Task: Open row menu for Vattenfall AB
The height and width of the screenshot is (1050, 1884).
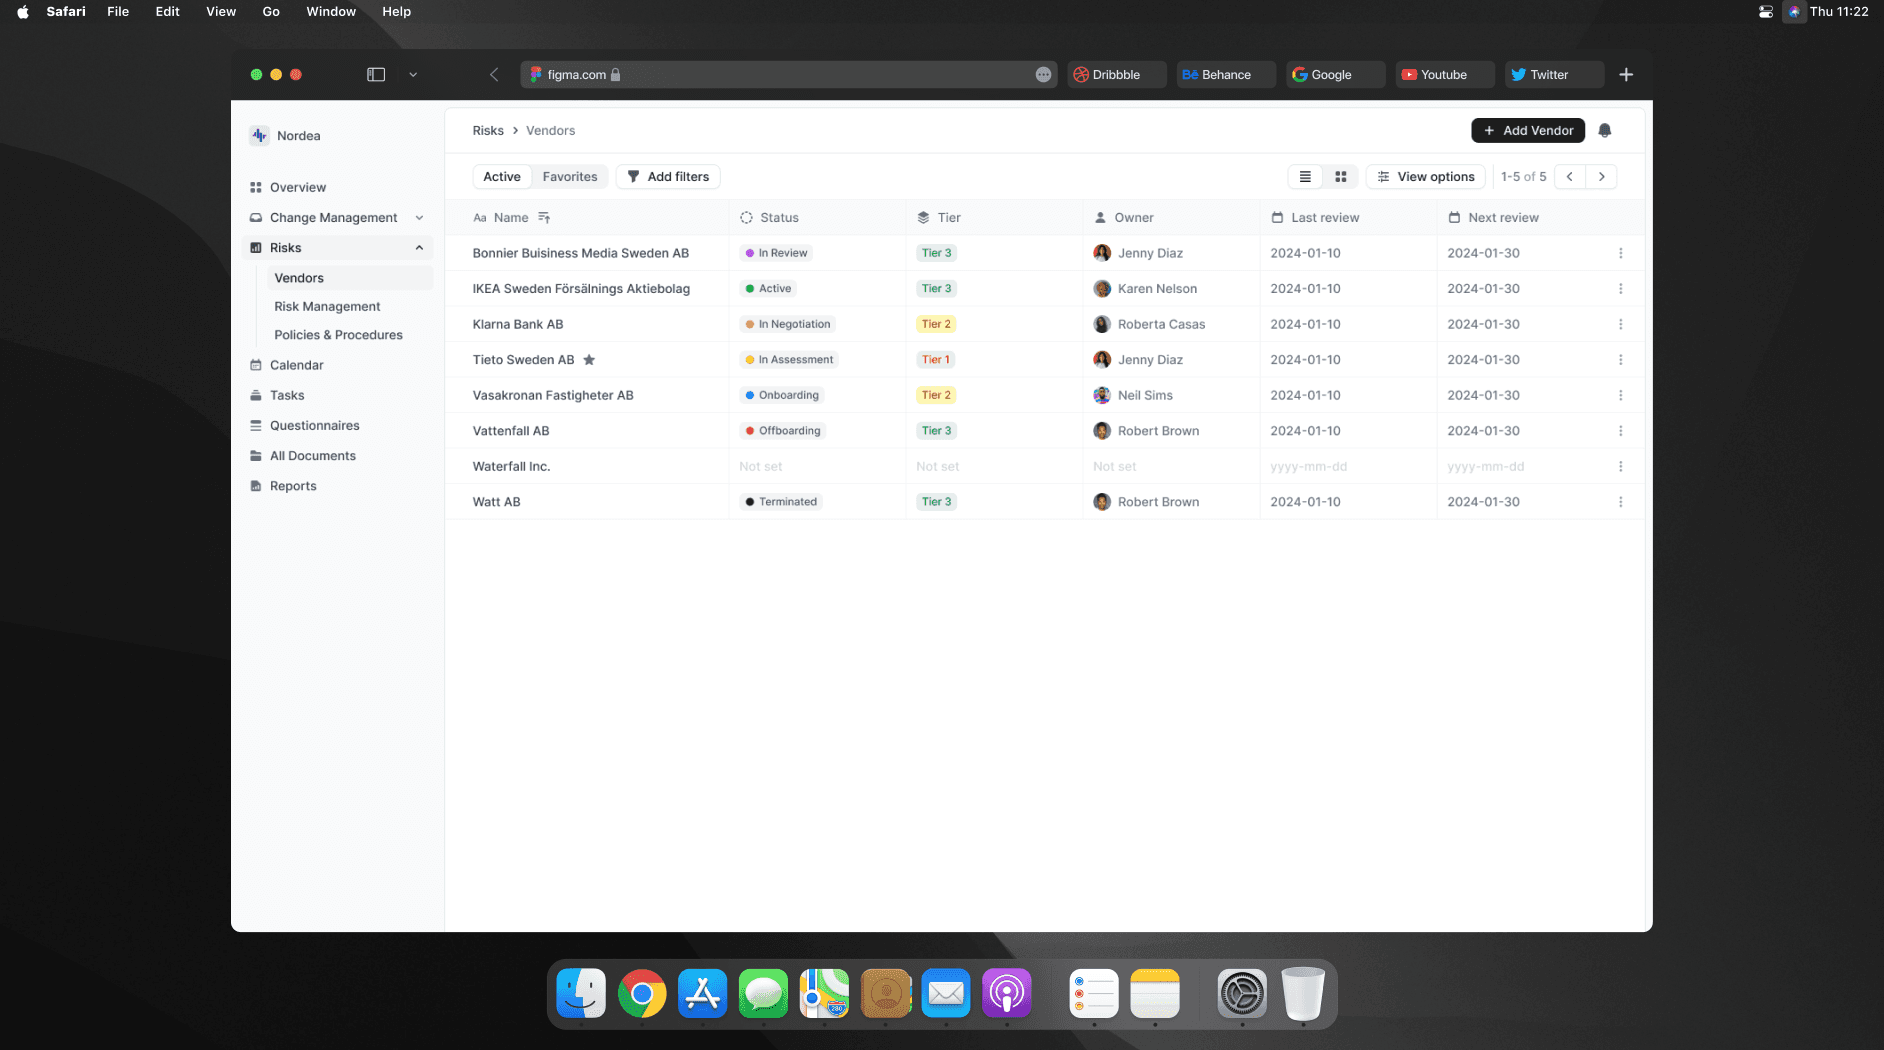Action: tap(1621, 430)
